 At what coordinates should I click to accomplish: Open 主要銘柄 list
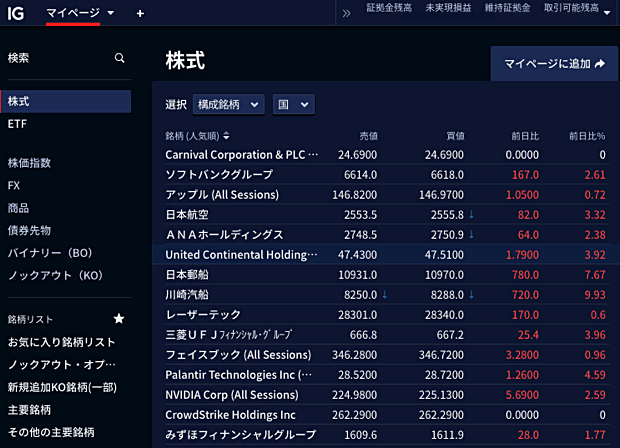tap(29, 410)
